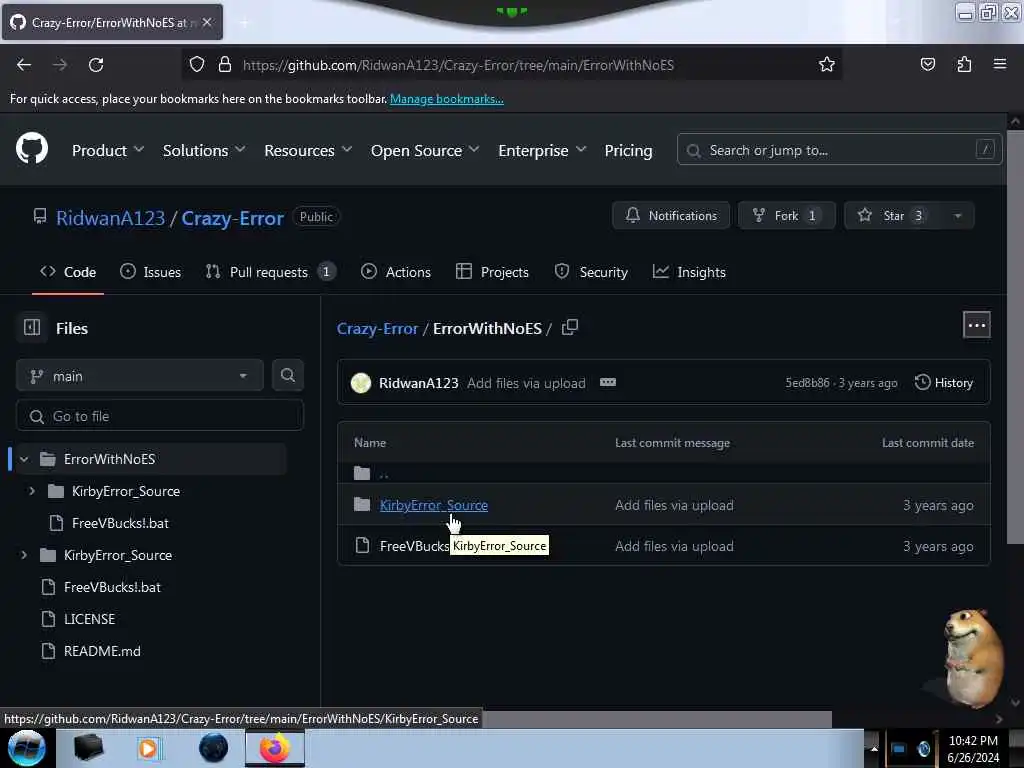Viewport: 1024px width, 768px height.
Task: Click the padlock site info icon
Action: pos(225,65)
